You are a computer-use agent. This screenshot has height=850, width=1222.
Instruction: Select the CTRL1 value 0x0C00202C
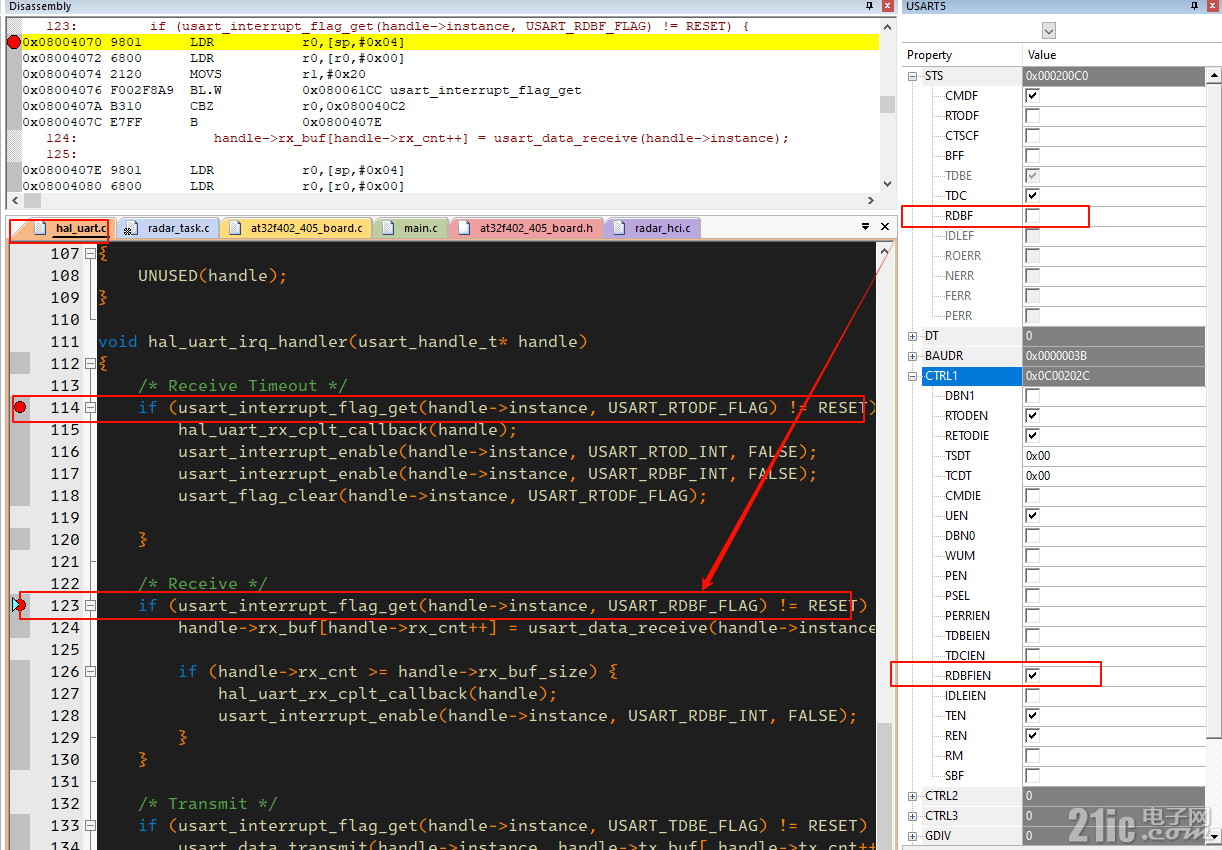click(1114, 376)
